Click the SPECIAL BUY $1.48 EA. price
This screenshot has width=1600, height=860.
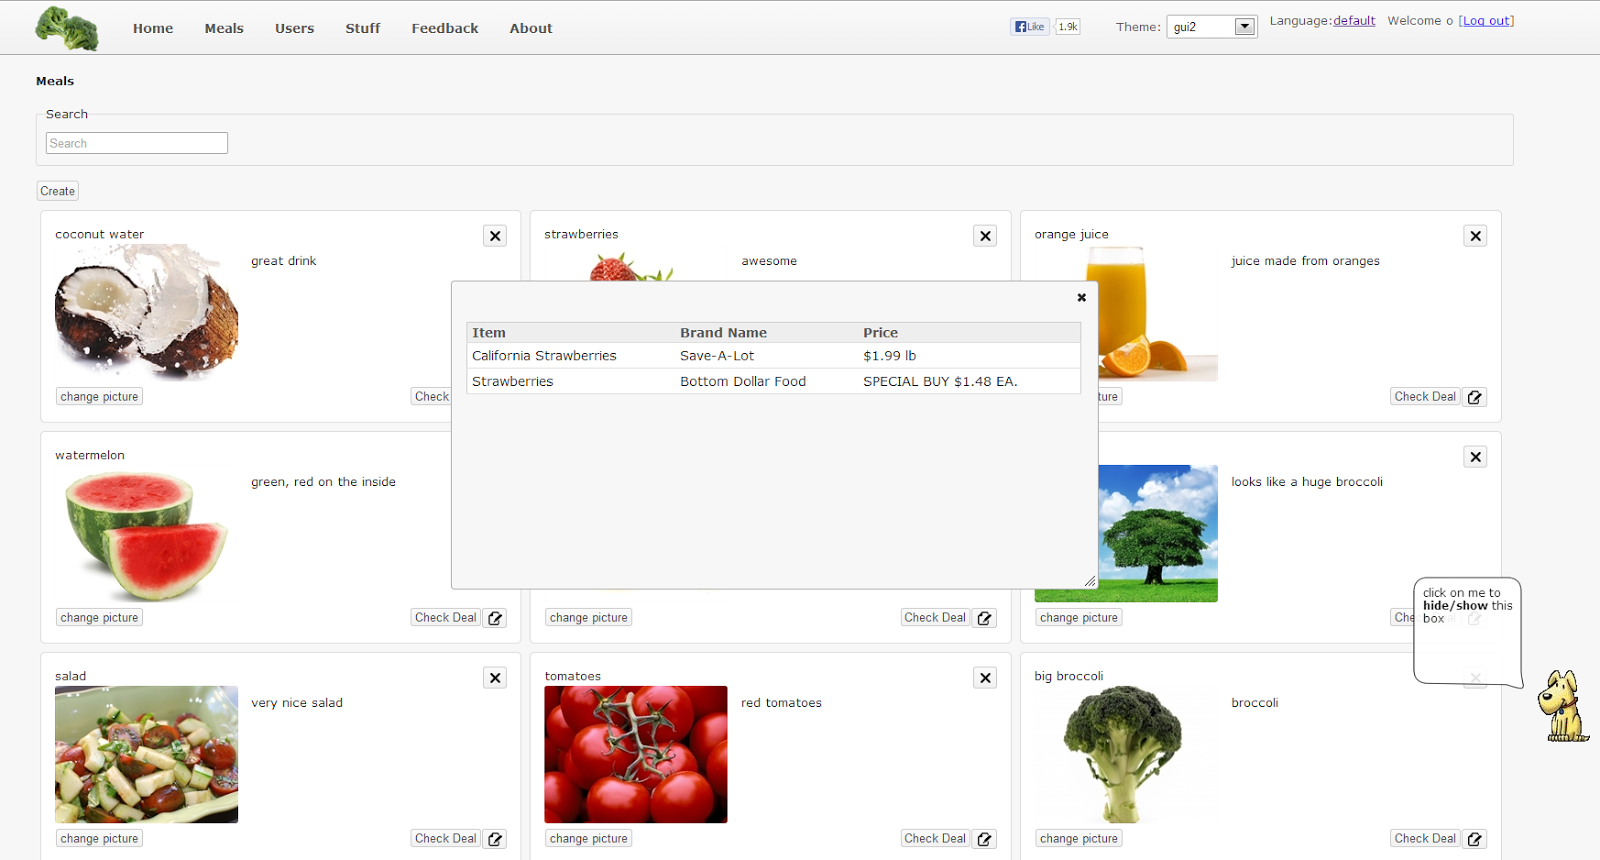940,382
